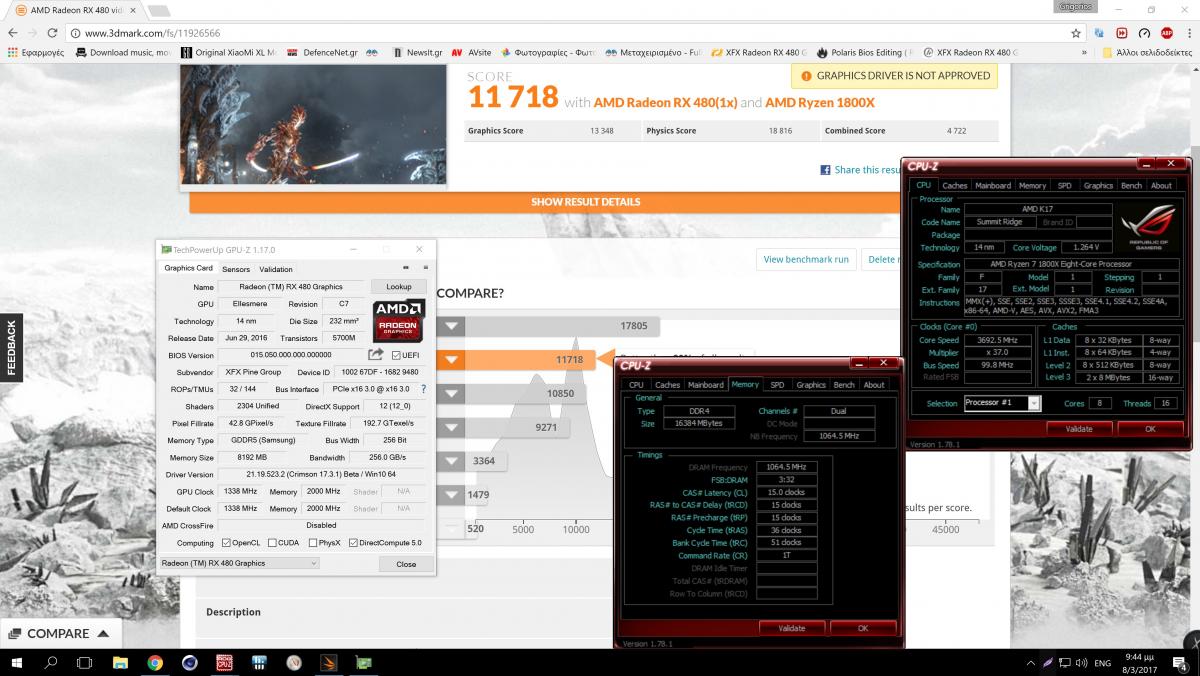This screenshot has height=676, width=1200.
Task: Open the ABP extension icon
Action: point(1166,32)
